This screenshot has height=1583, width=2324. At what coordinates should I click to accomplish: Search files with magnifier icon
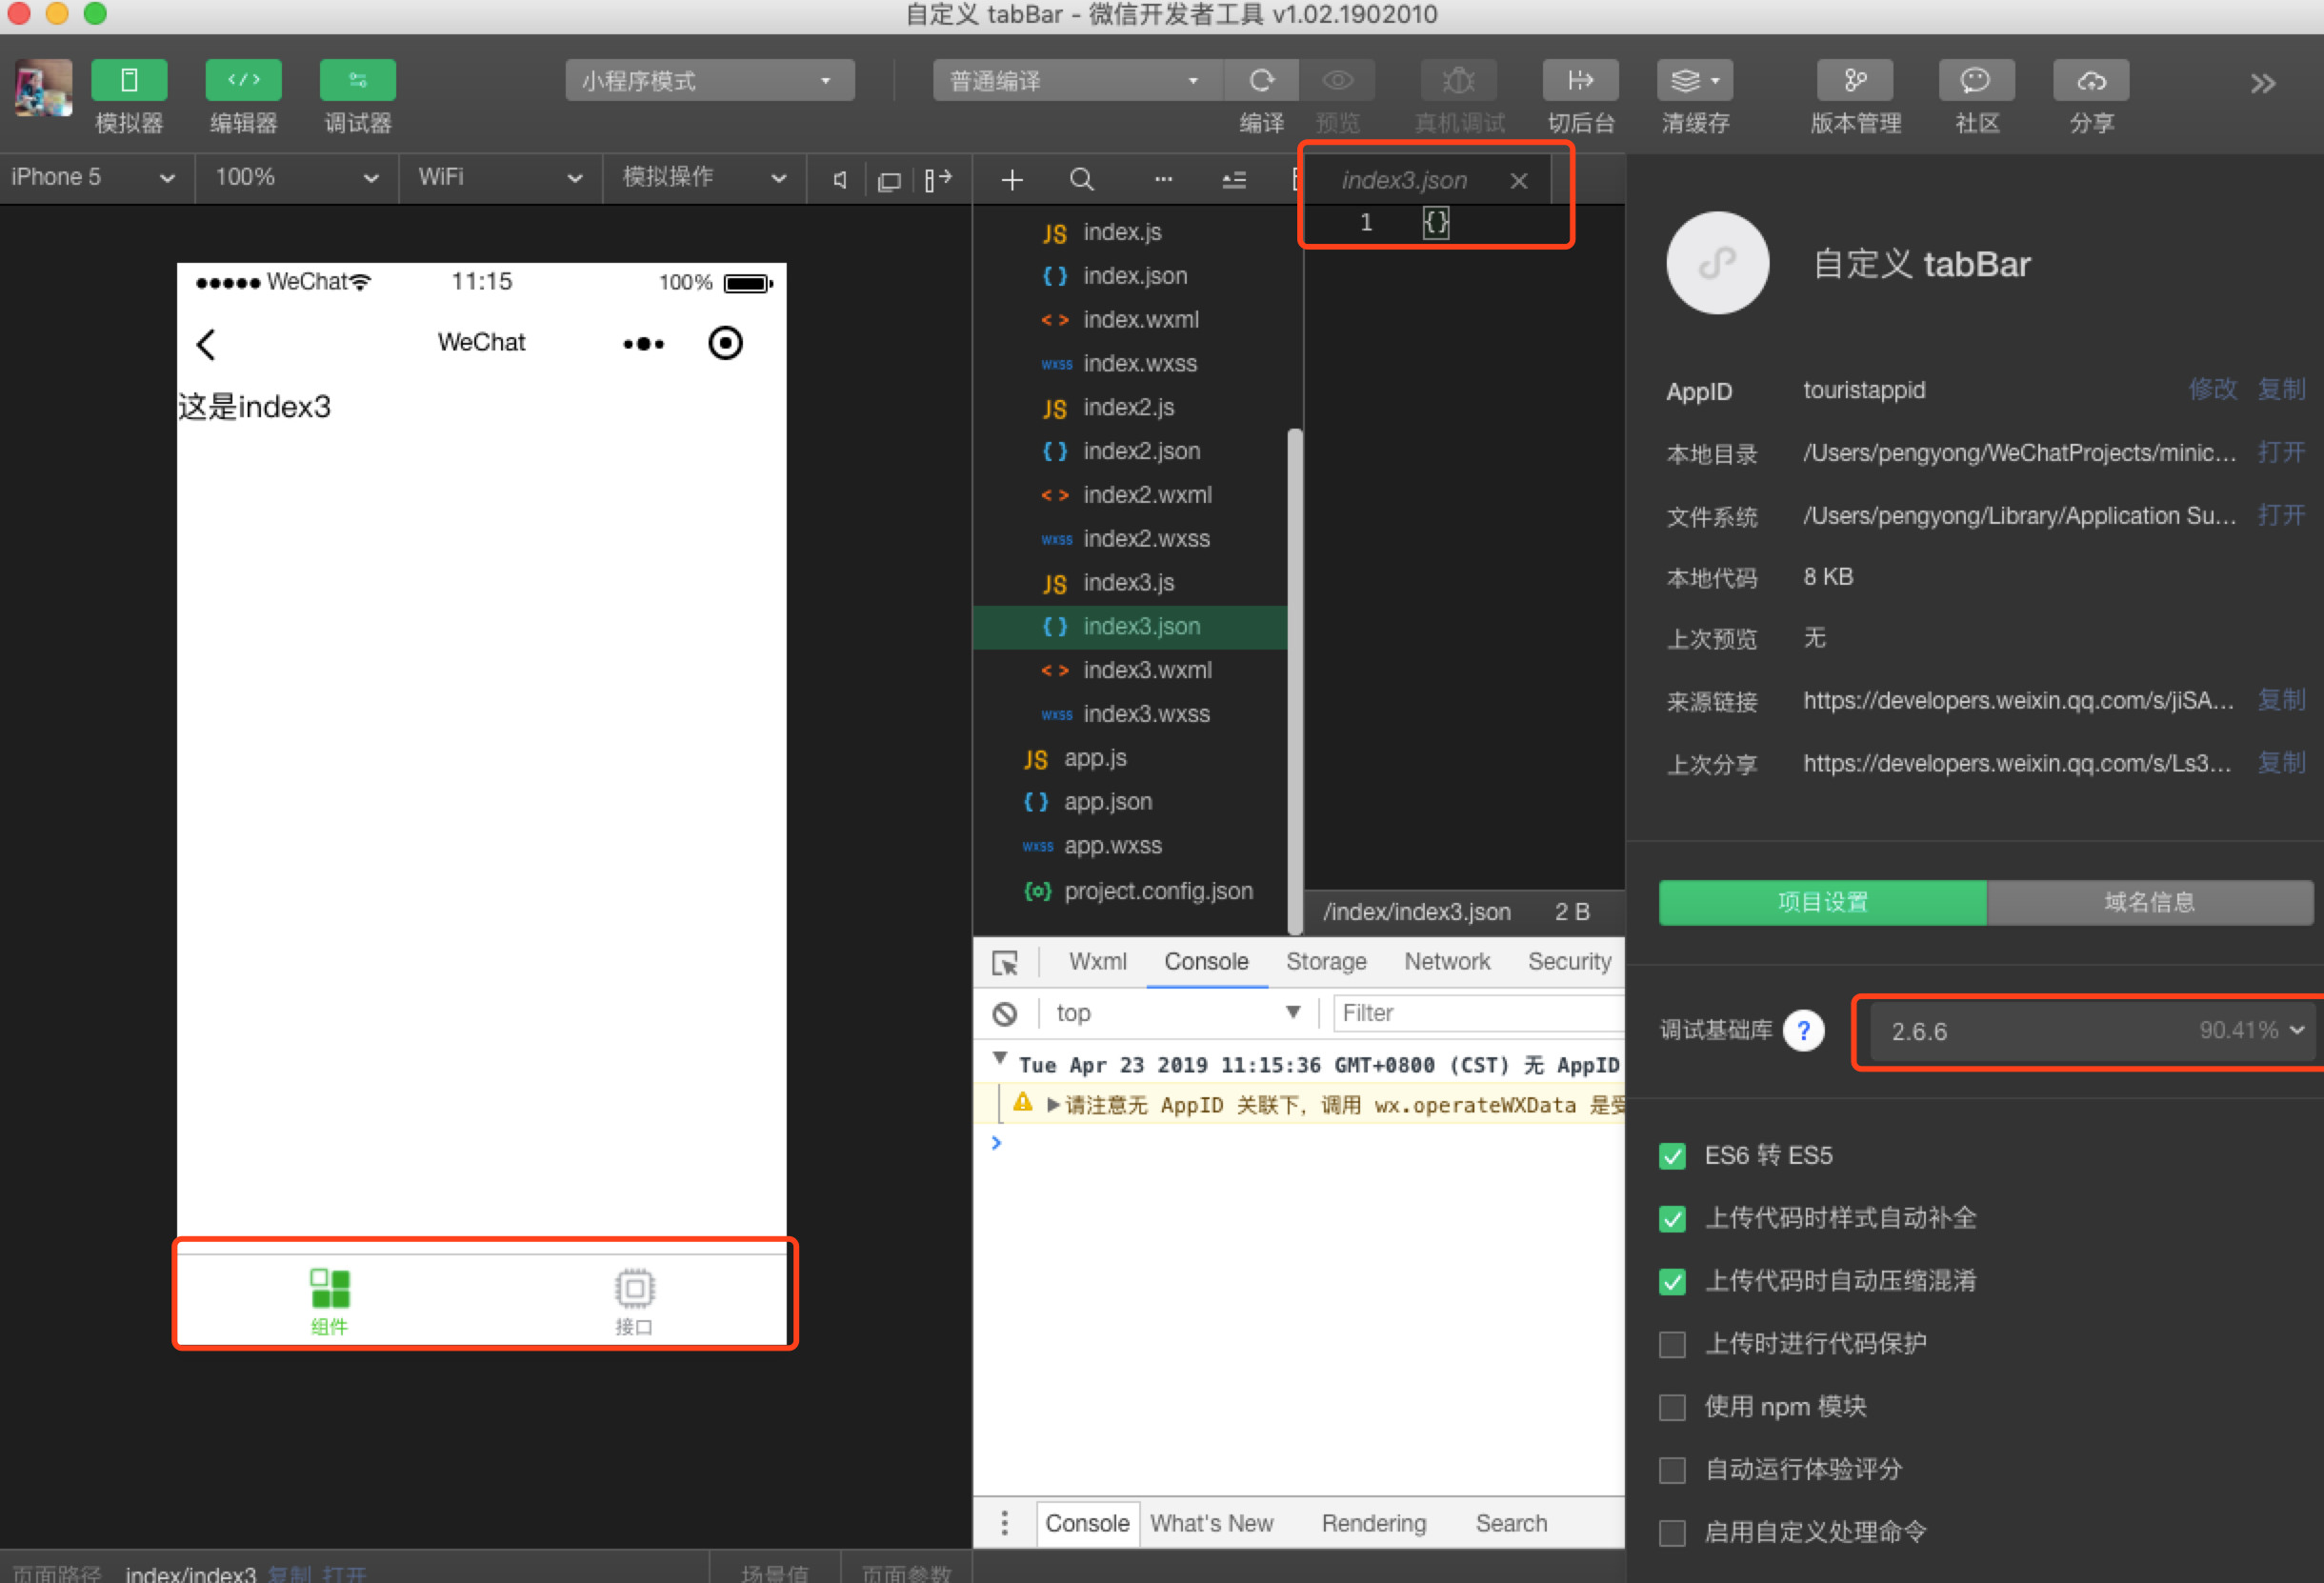tap(1081, 180)
